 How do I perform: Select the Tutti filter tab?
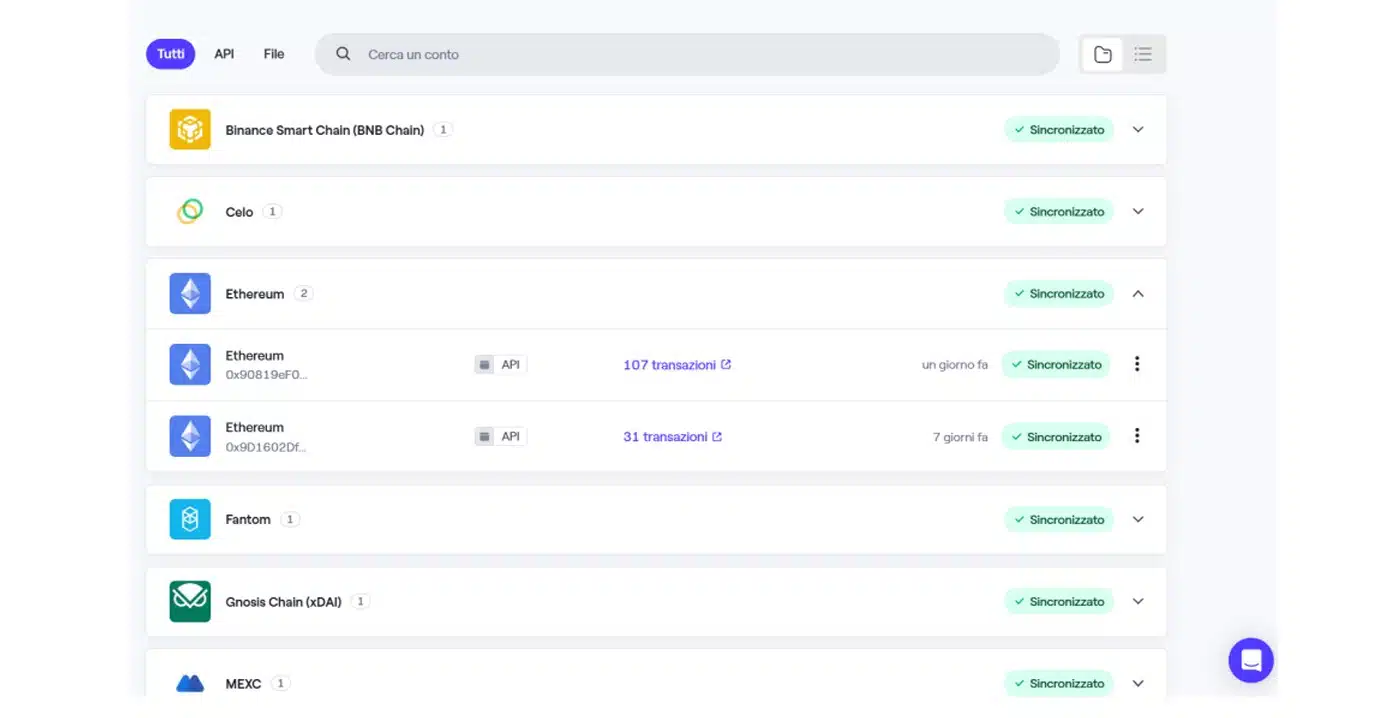coord(171,54)
